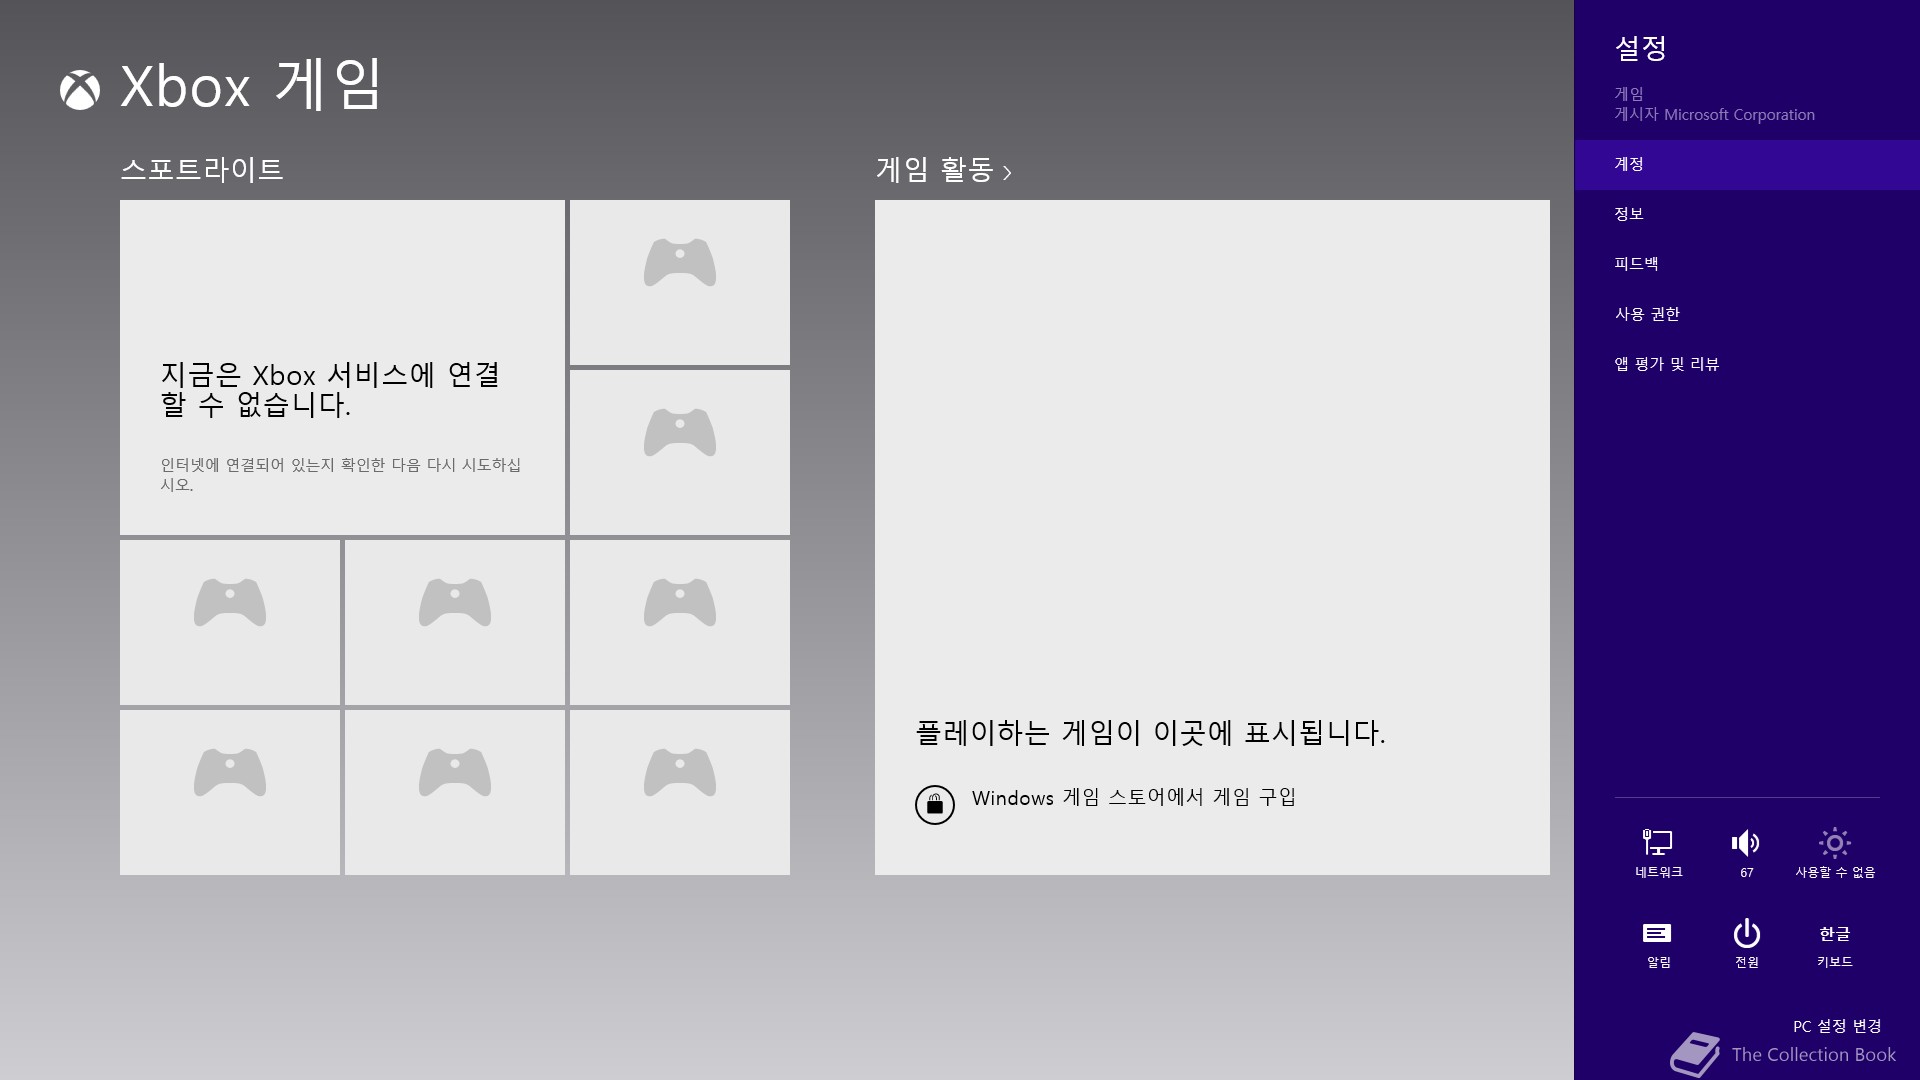Click 인터넷에 연결되어 있는지 확인한 message text
This screenshot has height=1080, width=1920.
[340, 474]
